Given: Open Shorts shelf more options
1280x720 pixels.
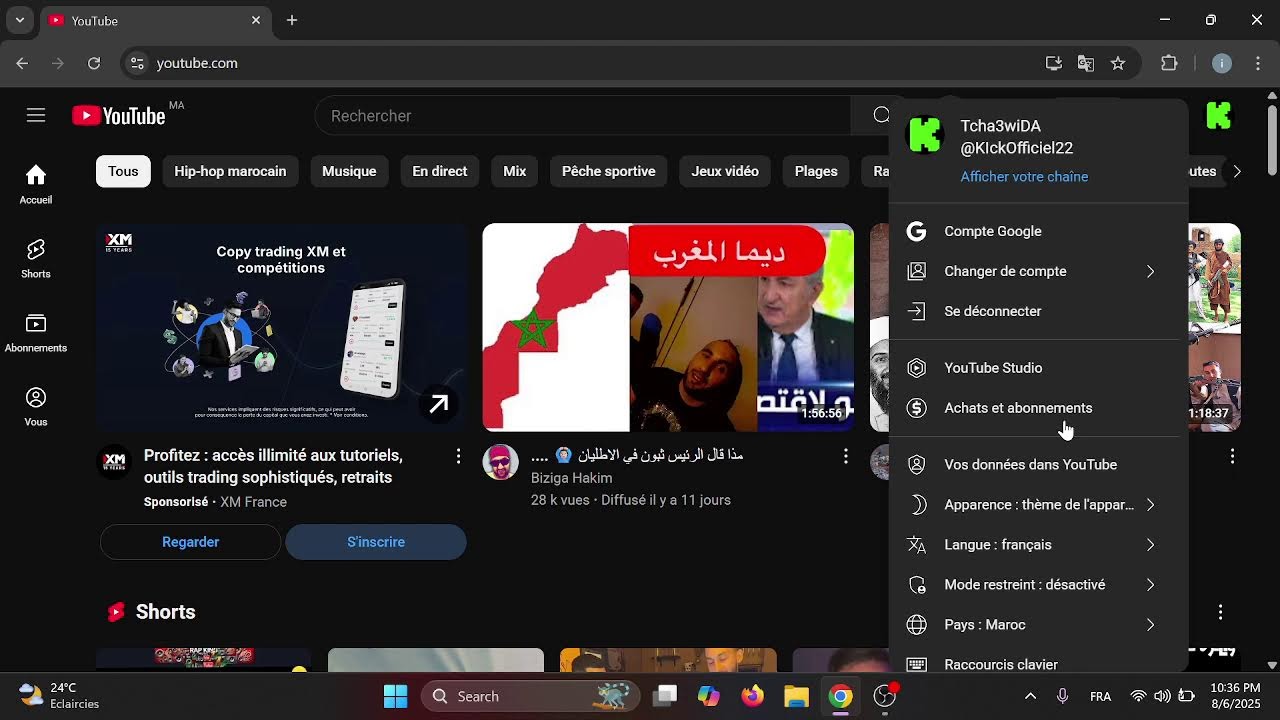Looking at the screenshot, I should [x=1220, y=612].
